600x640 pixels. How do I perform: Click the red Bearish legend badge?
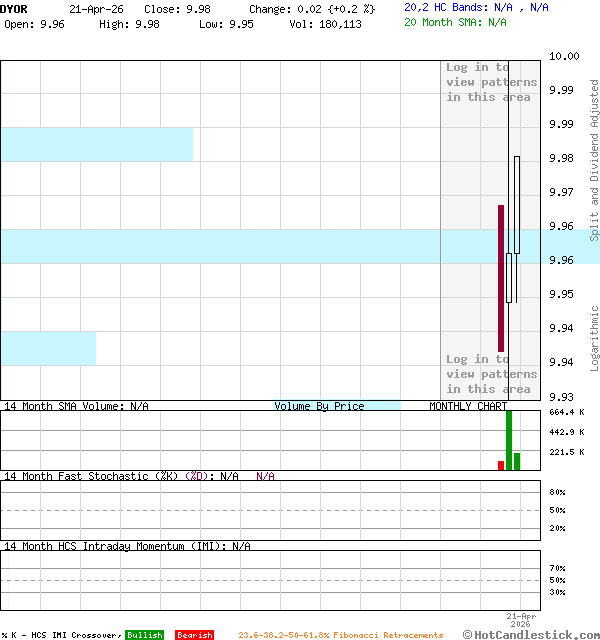point(194,635)
